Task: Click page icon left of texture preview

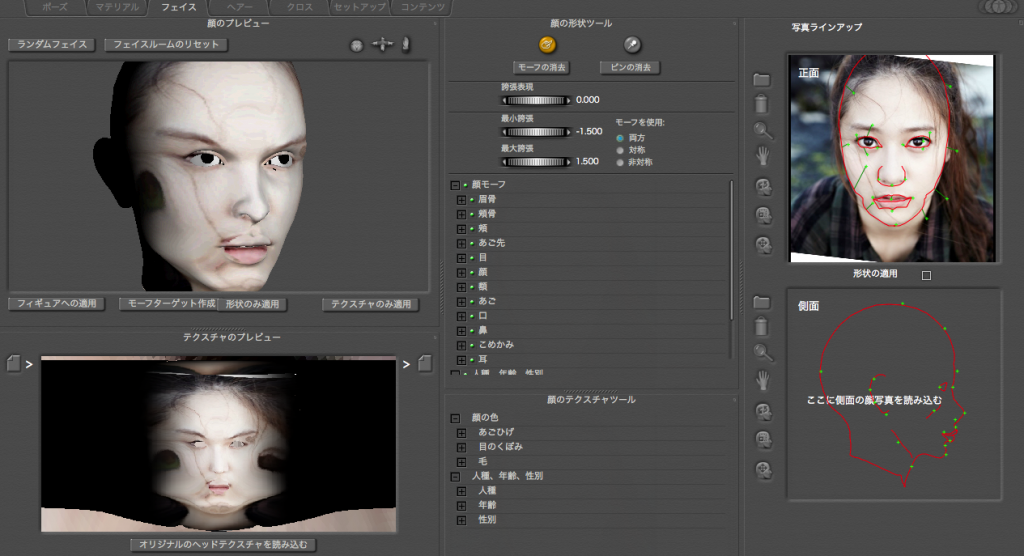Action: click(13, 363)
